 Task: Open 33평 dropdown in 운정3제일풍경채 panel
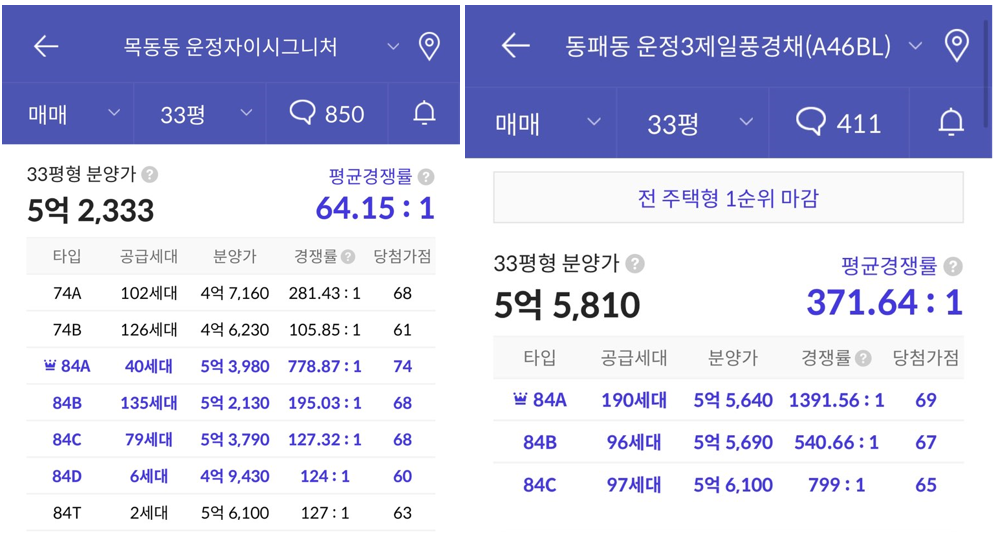click(x=692, y=123)
